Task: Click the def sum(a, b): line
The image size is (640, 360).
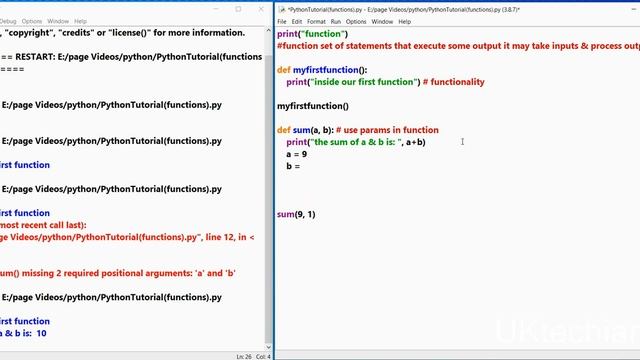Action: click(358, 130)
